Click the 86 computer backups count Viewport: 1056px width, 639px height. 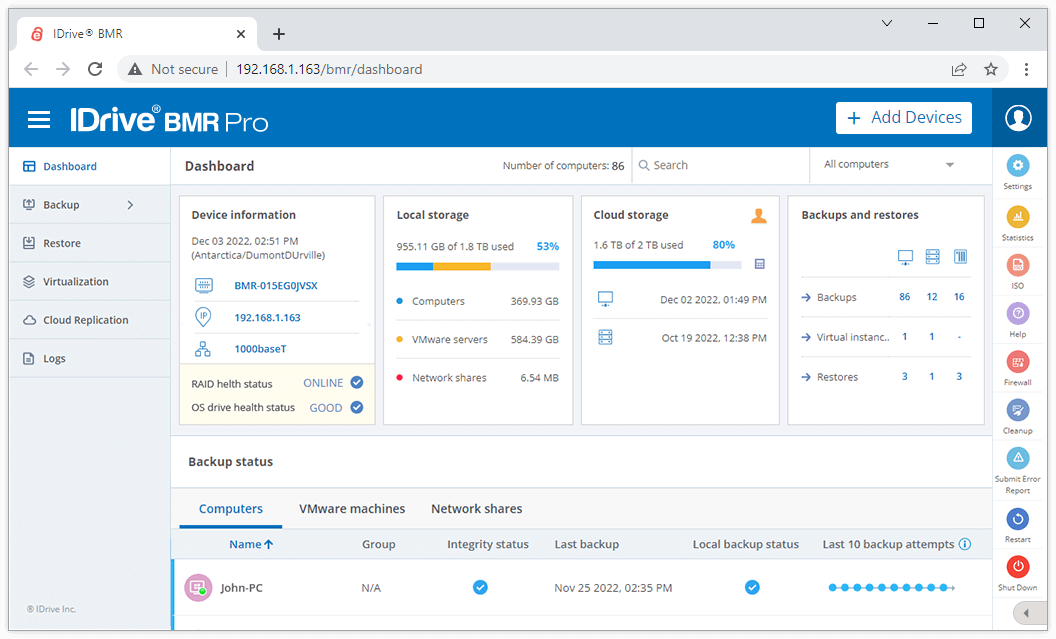(904, 297)
